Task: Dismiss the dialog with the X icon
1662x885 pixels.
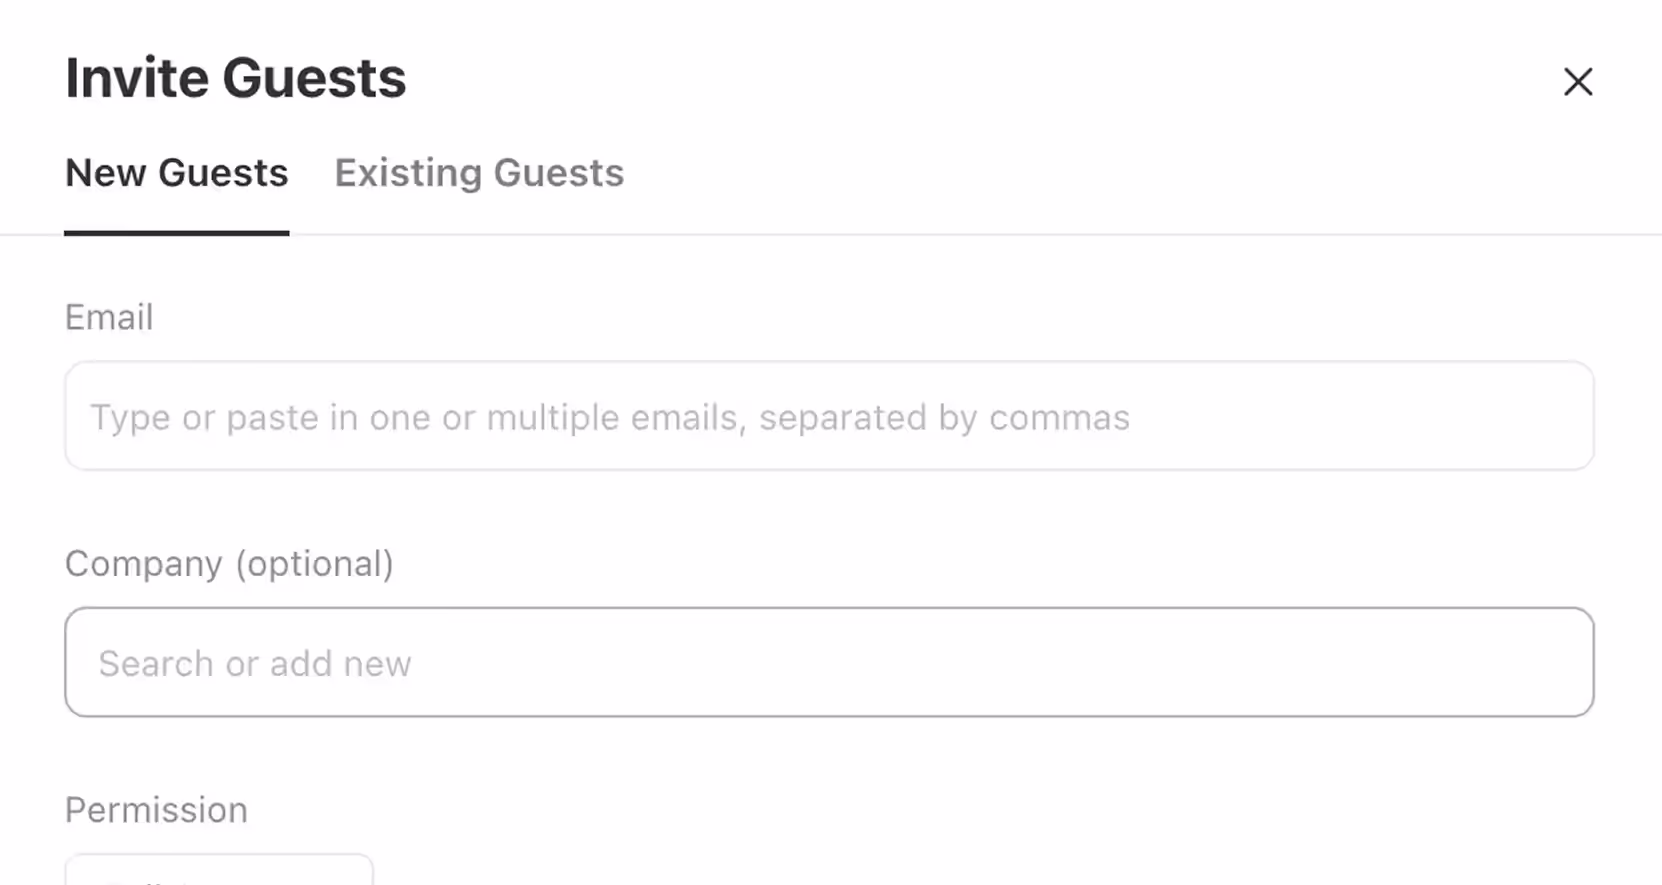Action: (1578, 81)
